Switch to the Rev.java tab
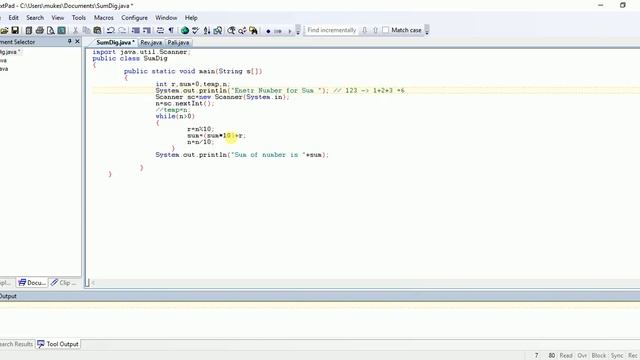The width and height of the screenshot is (640, 360). [x=151, y=42]
